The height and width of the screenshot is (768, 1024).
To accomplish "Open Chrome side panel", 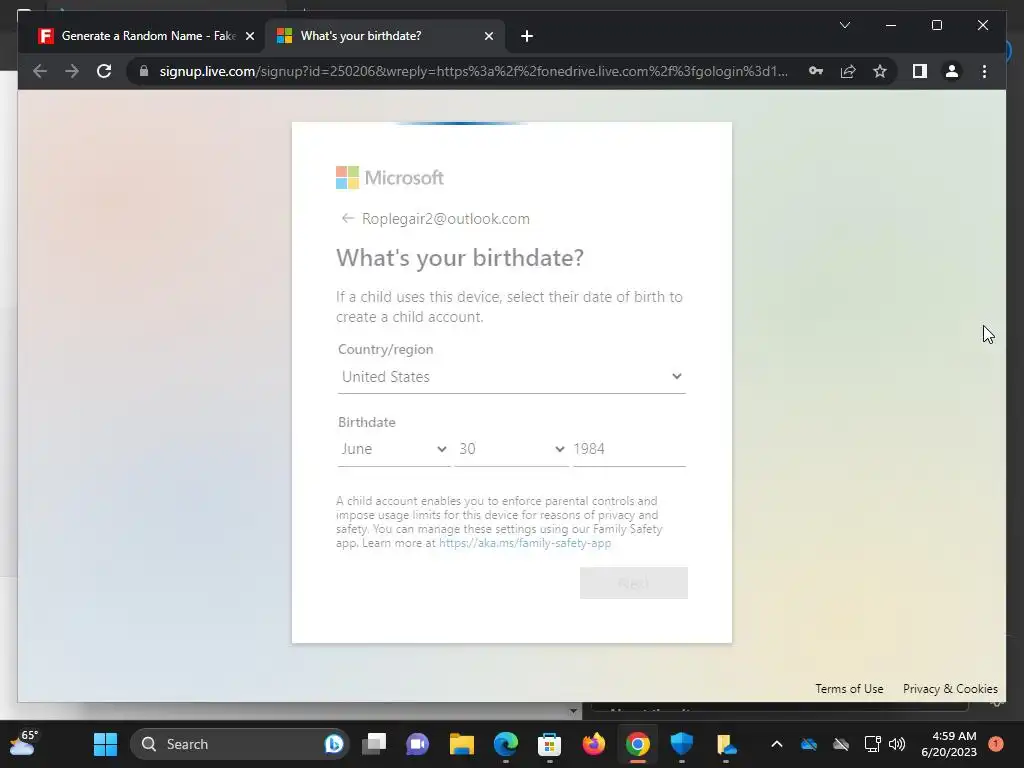I will [920, 71].
